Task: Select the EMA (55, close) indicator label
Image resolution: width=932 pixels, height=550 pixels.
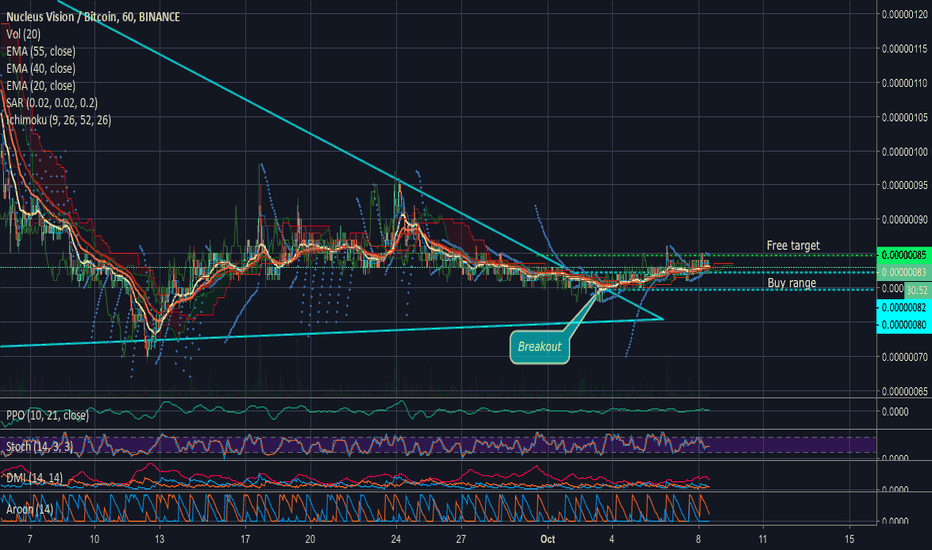Action: (x=40, y=51)
